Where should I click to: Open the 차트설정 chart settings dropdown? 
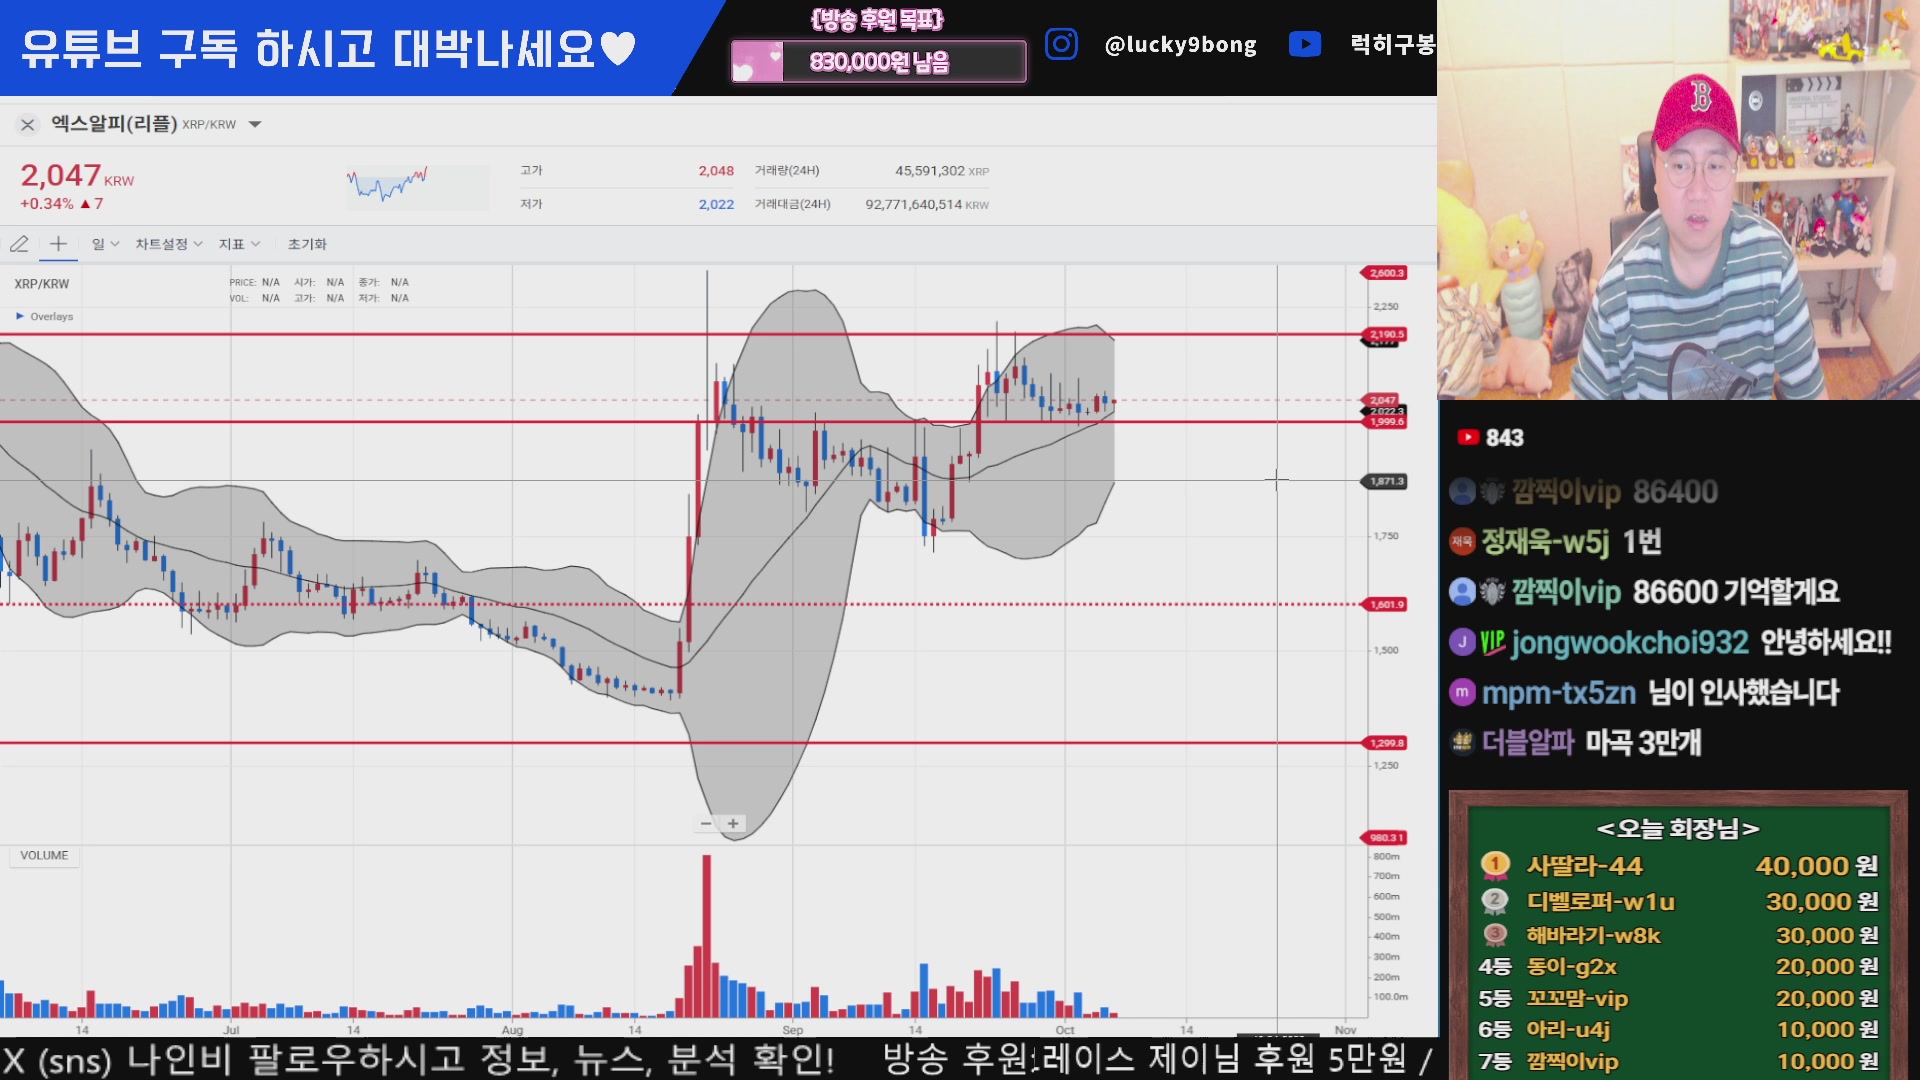click(169, 244)
